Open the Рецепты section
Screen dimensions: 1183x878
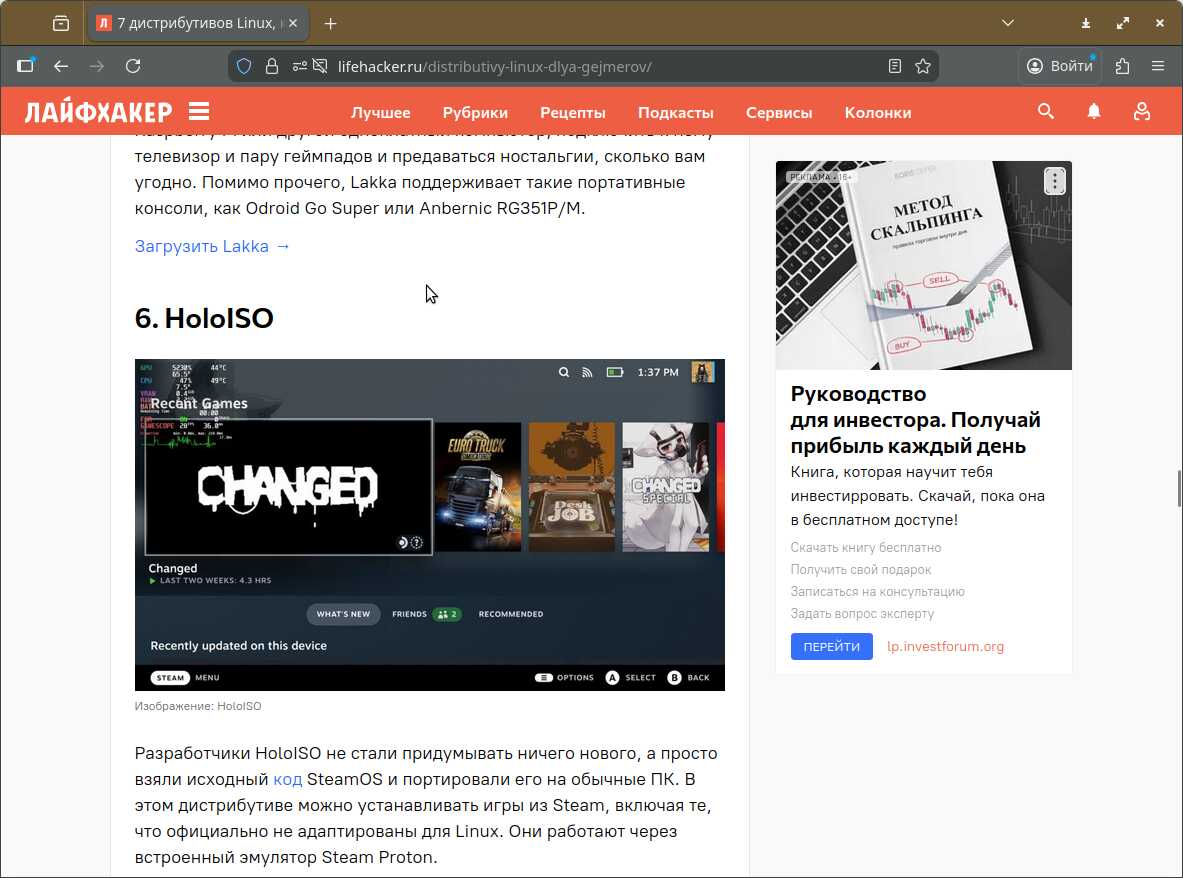coord(573,112)
